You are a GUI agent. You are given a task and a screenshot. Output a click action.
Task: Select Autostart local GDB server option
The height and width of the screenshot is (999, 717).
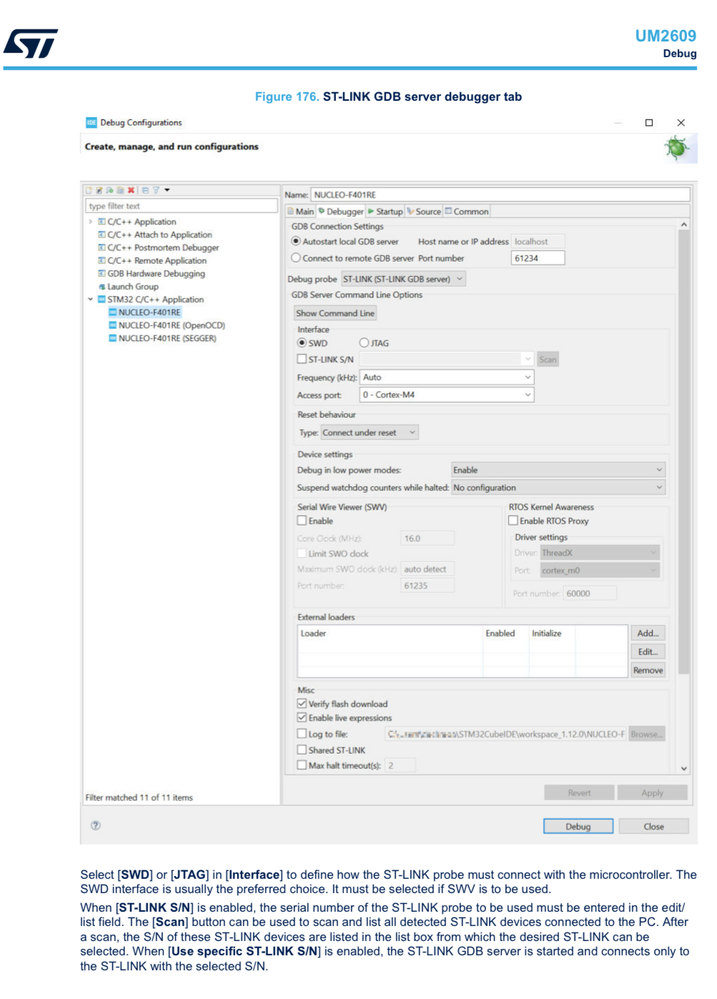[296, 241]
